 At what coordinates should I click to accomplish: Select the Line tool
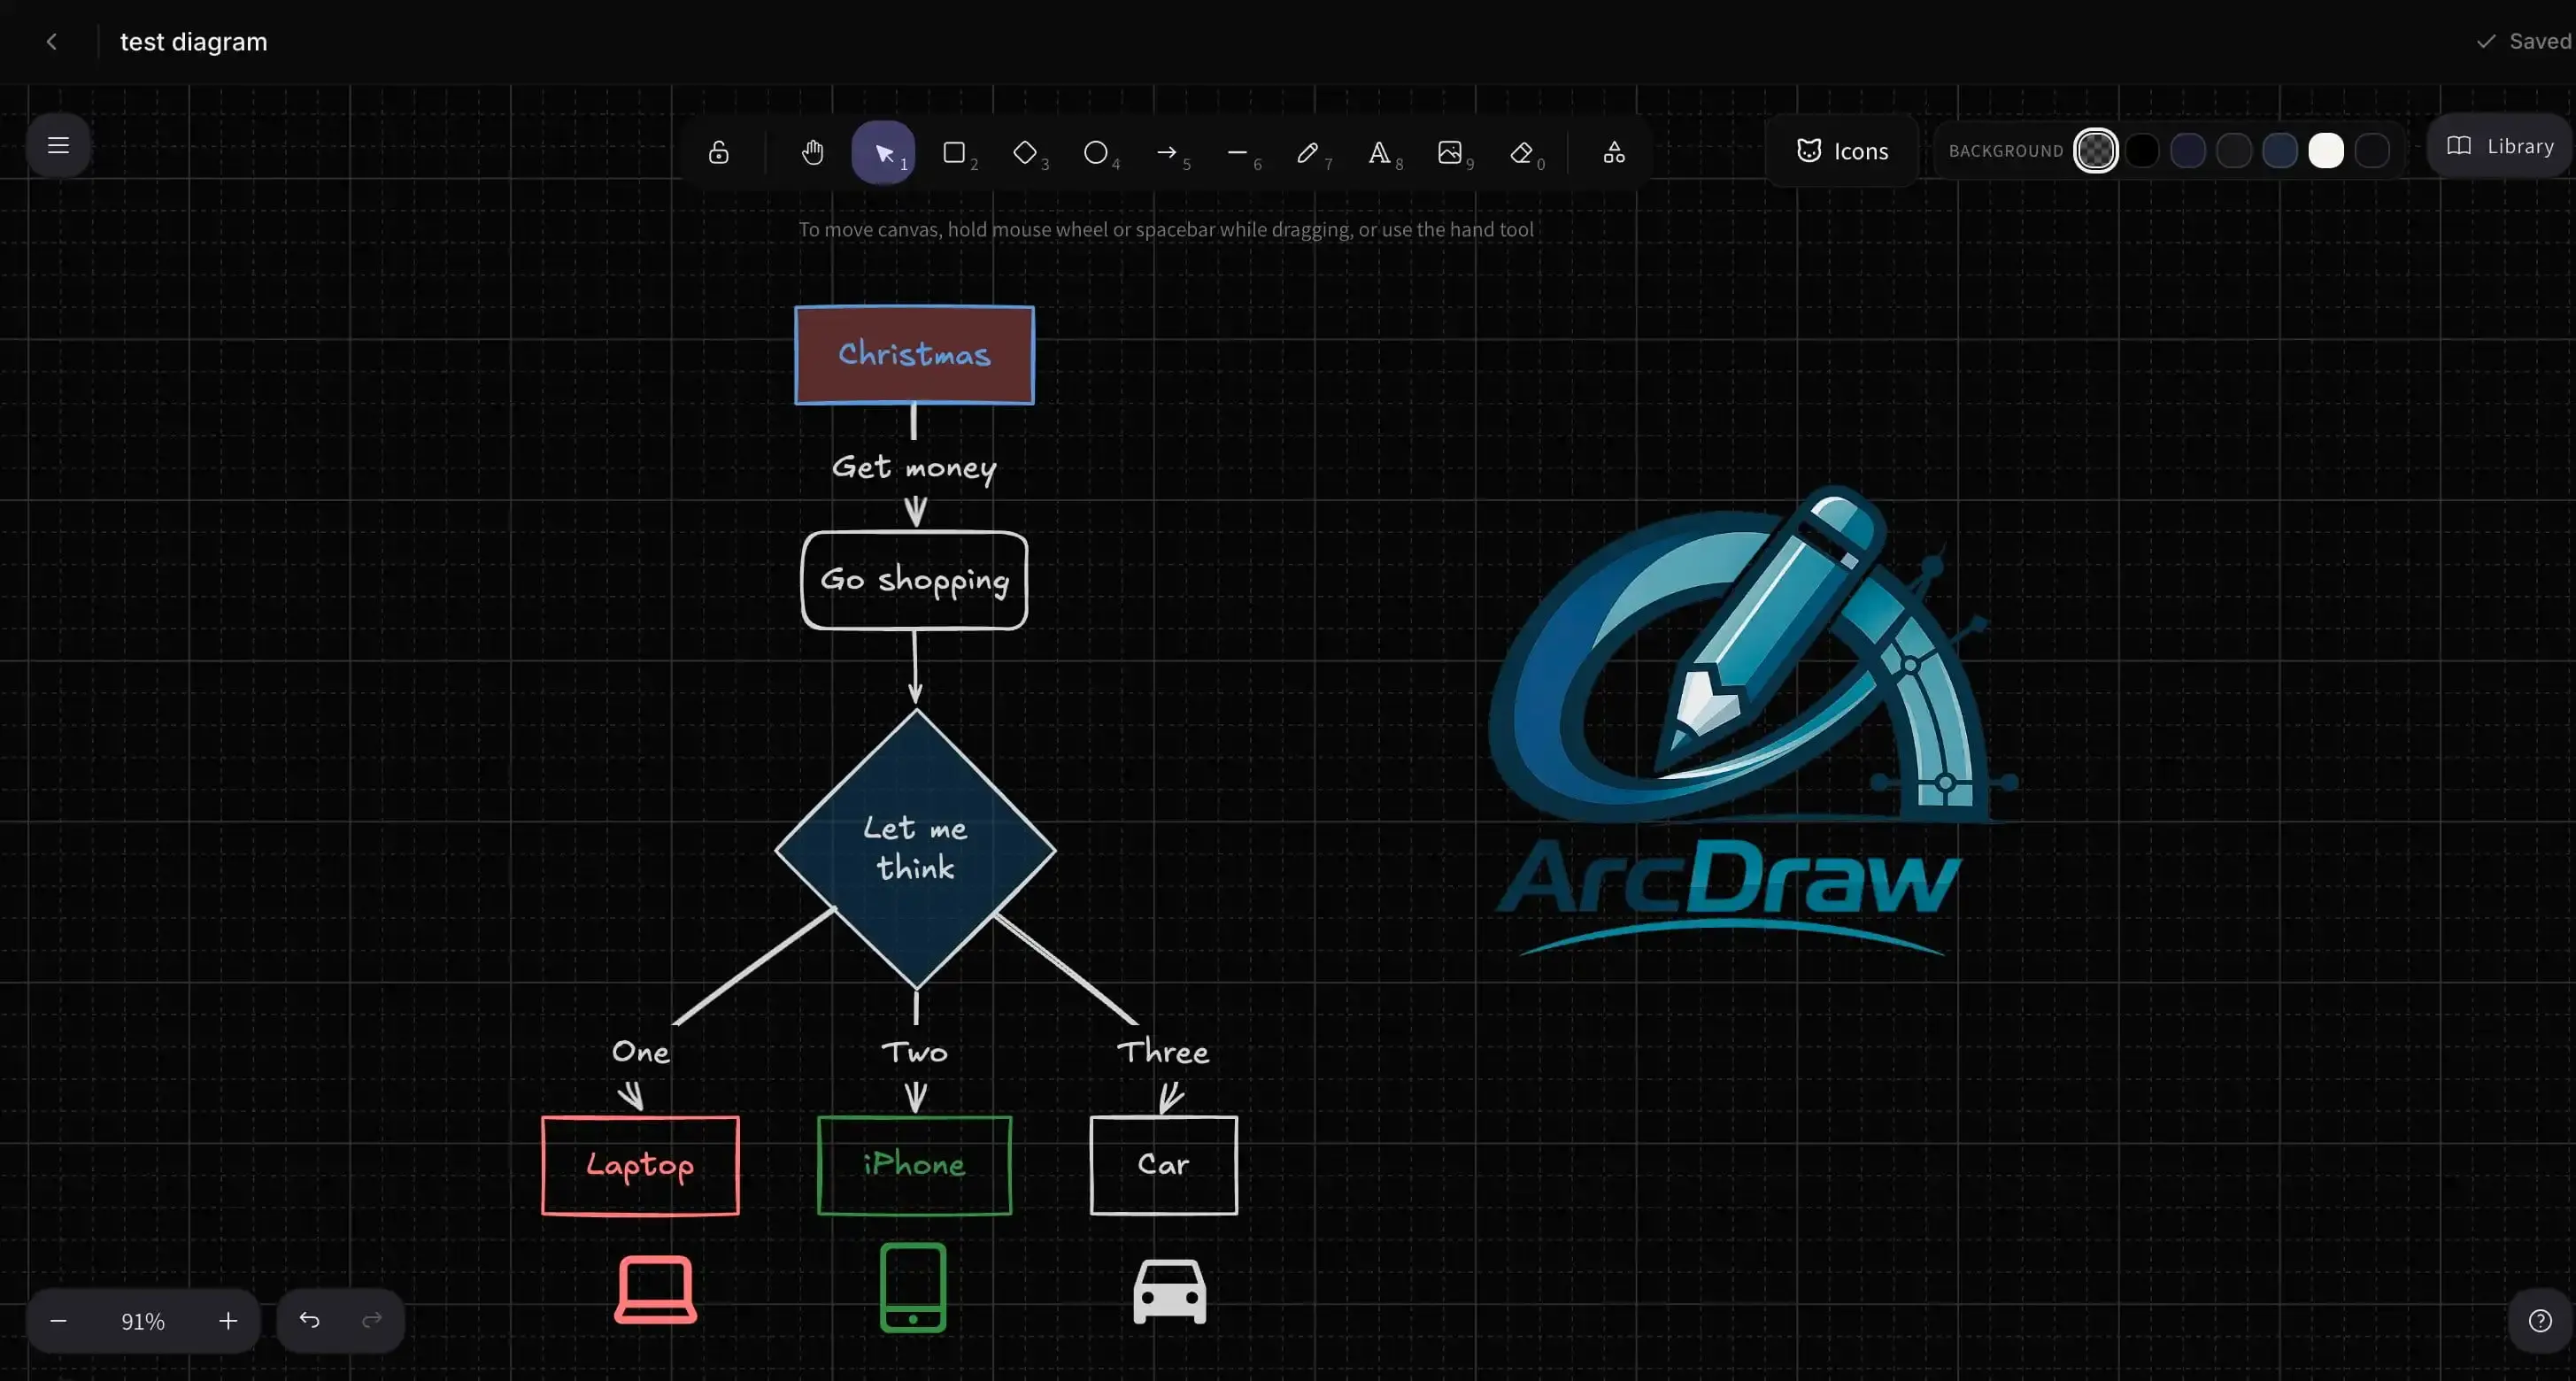1238,152
